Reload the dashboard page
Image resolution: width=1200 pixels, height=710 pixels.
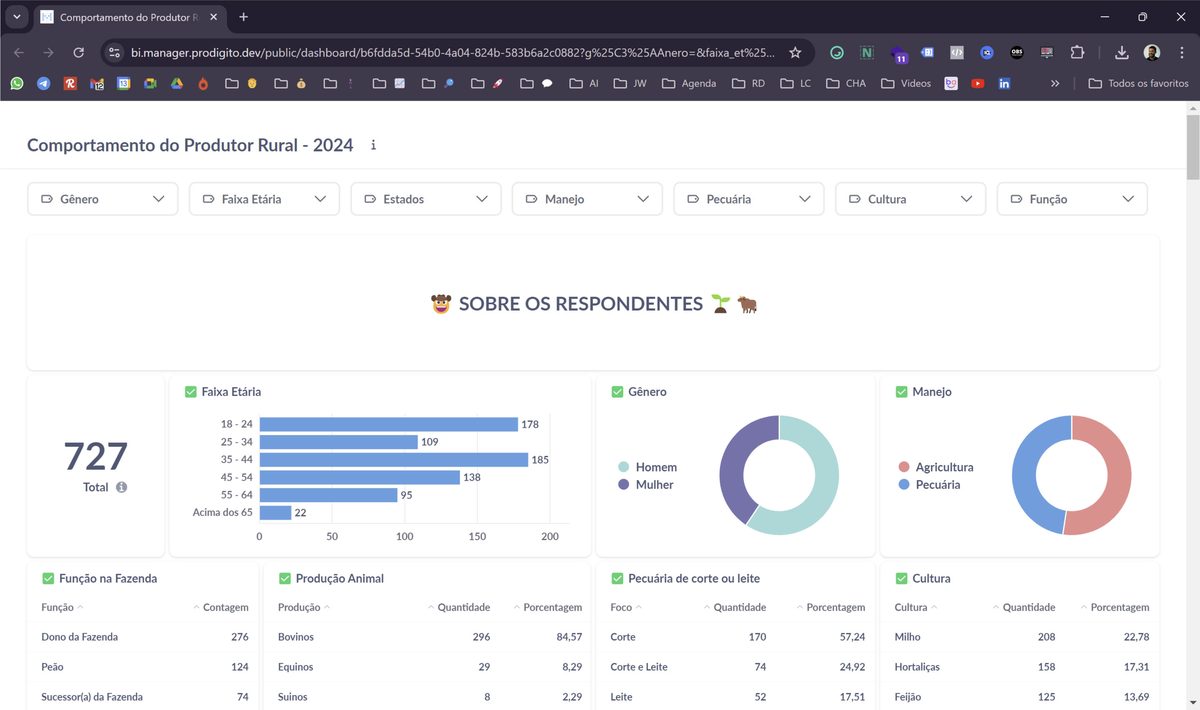[x=79, y=52]
